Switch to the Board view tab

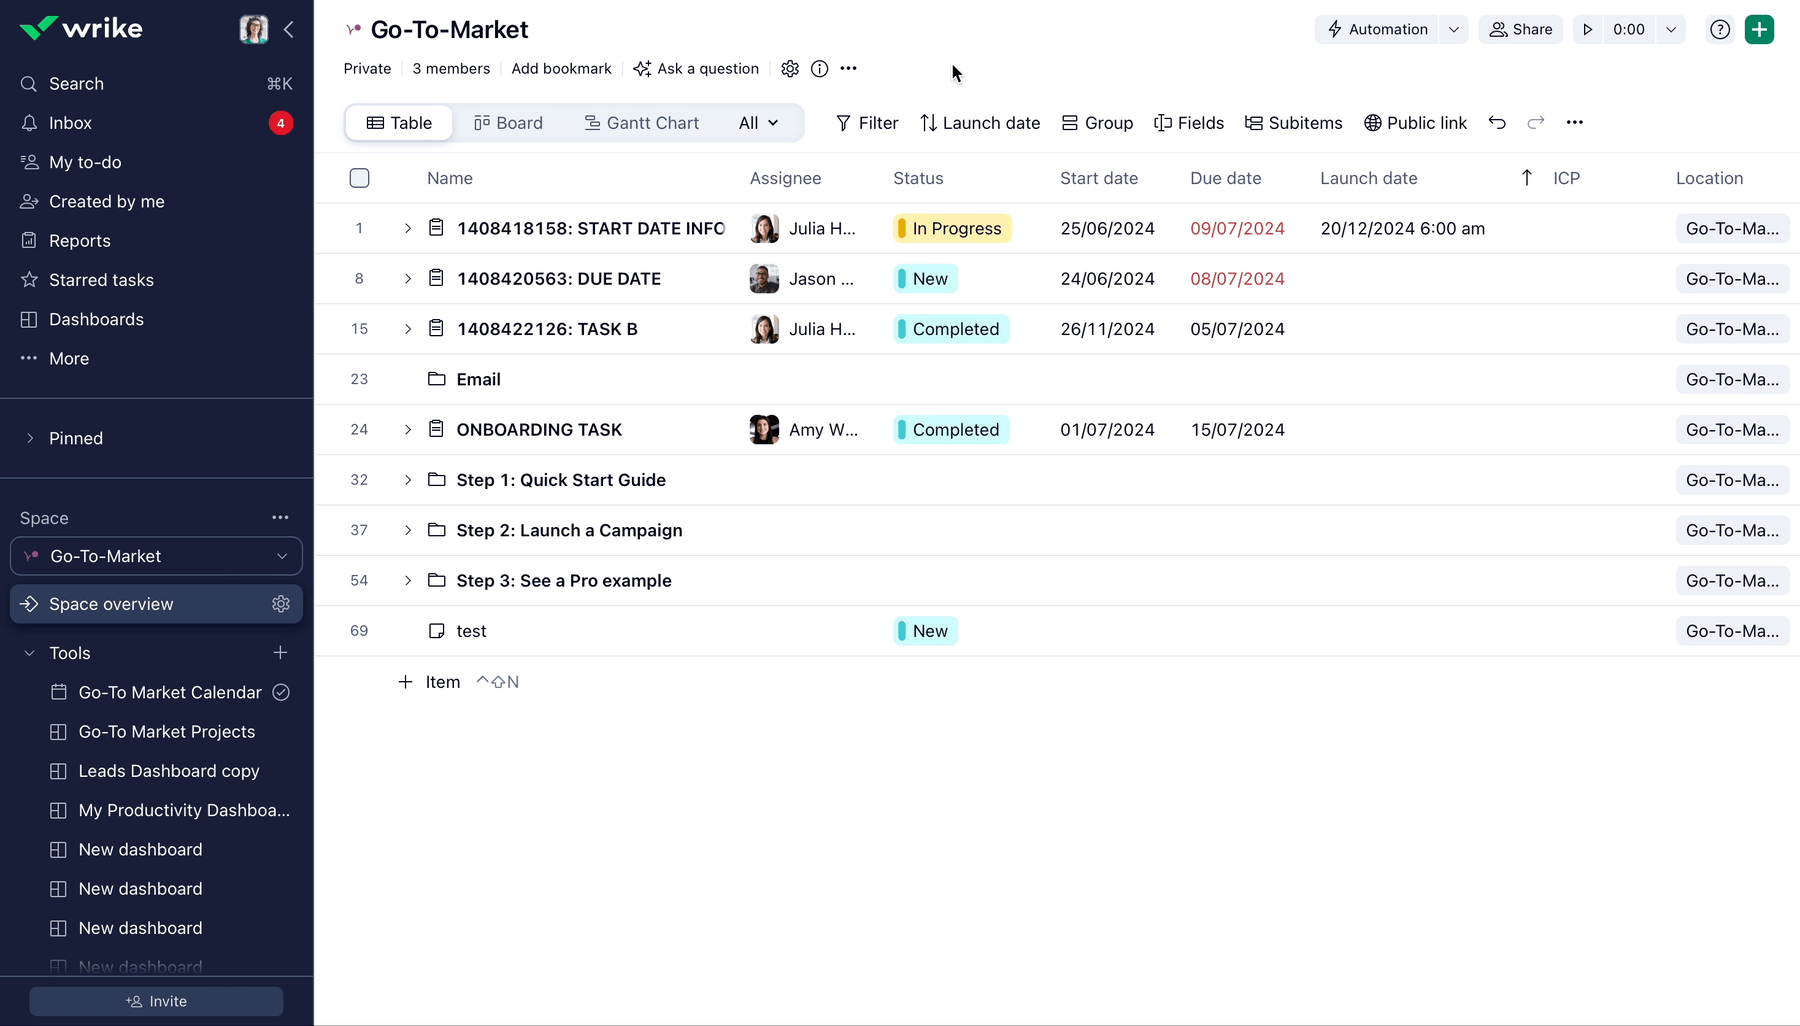click(508, 123)
